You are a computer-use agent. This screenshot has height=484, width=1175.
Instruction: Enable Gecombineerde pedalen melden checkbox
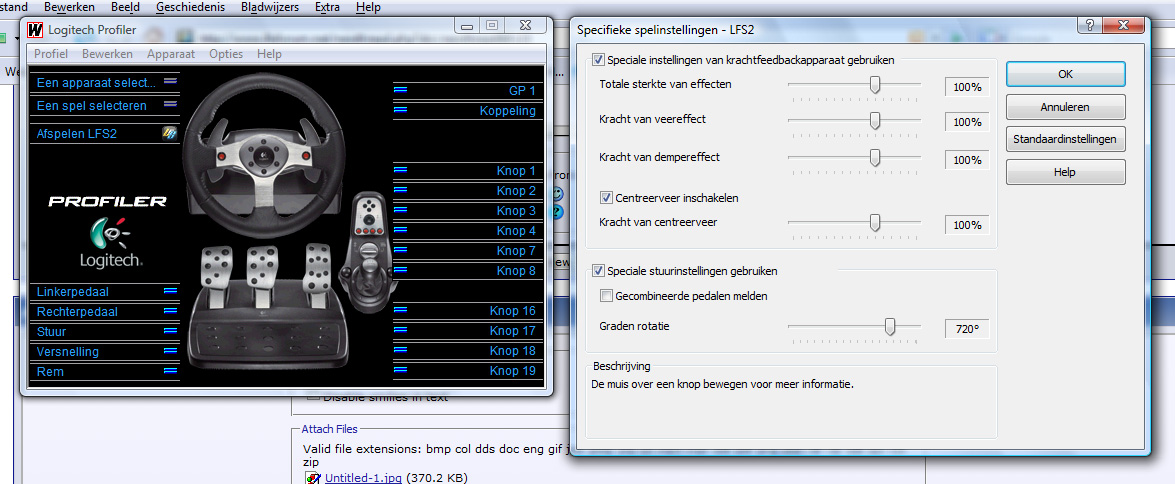coord(606,296)
